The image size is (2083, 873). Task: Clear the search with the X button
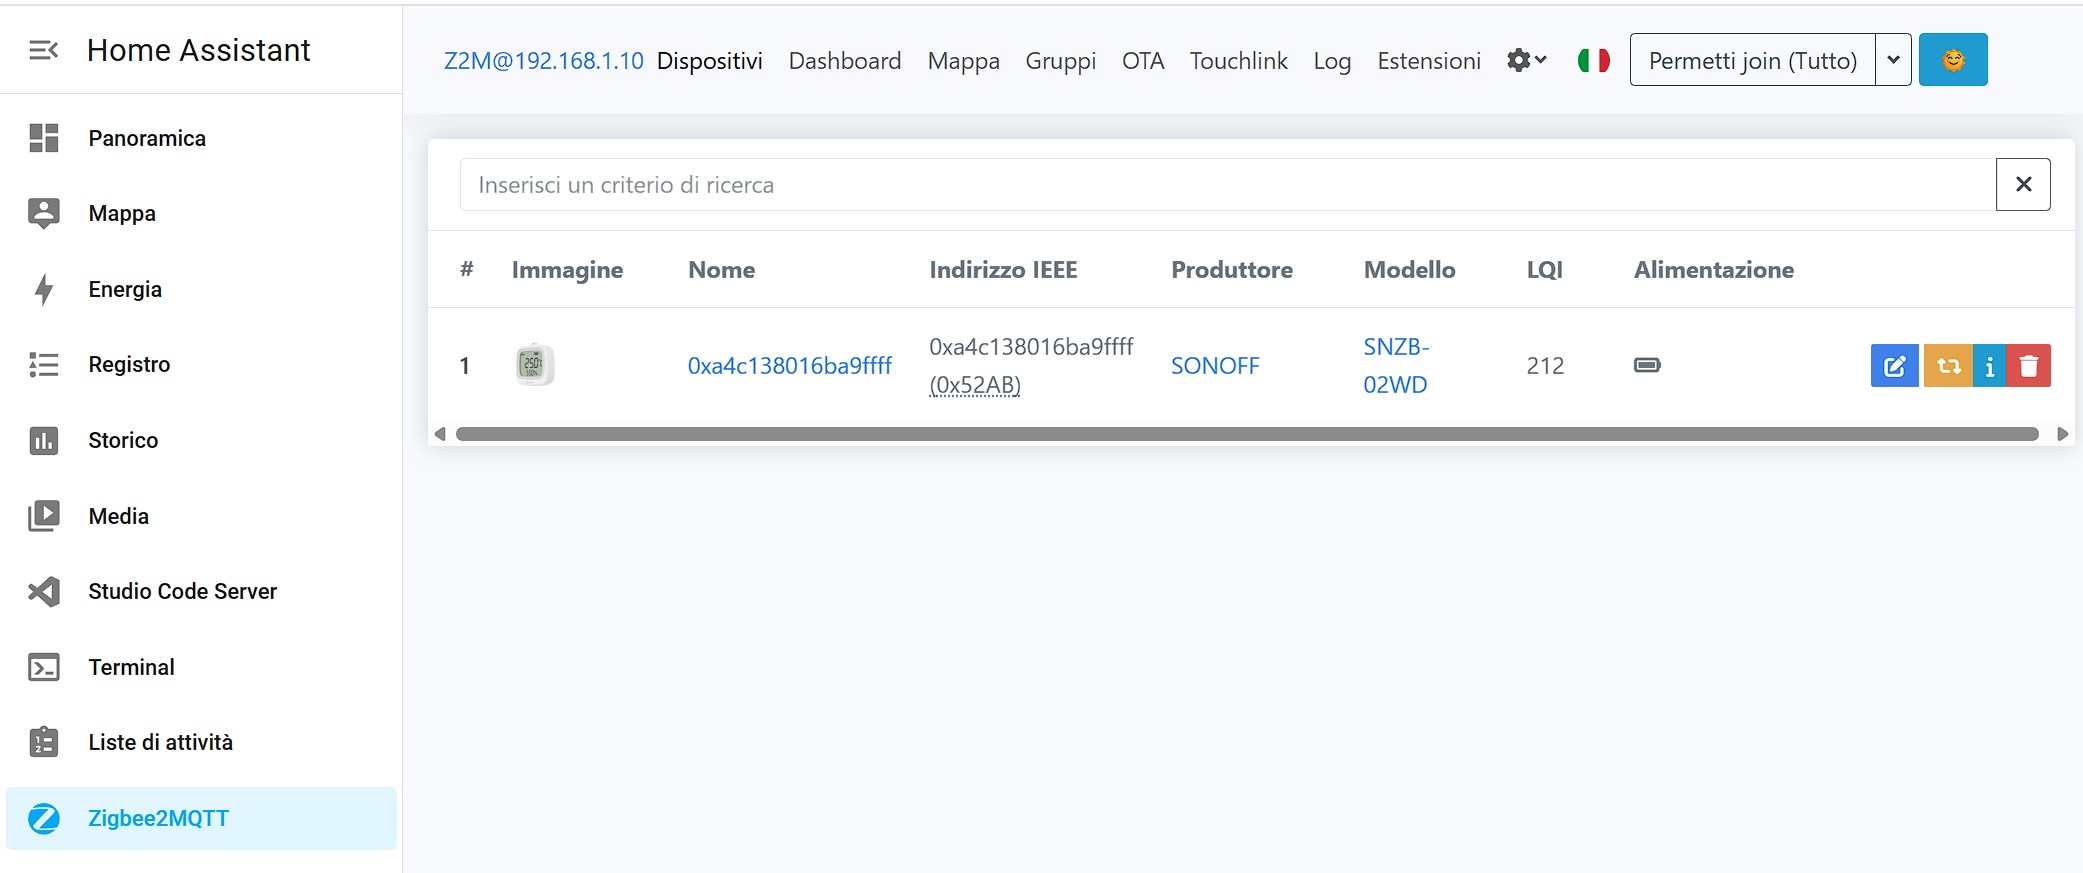[2023, 185]
